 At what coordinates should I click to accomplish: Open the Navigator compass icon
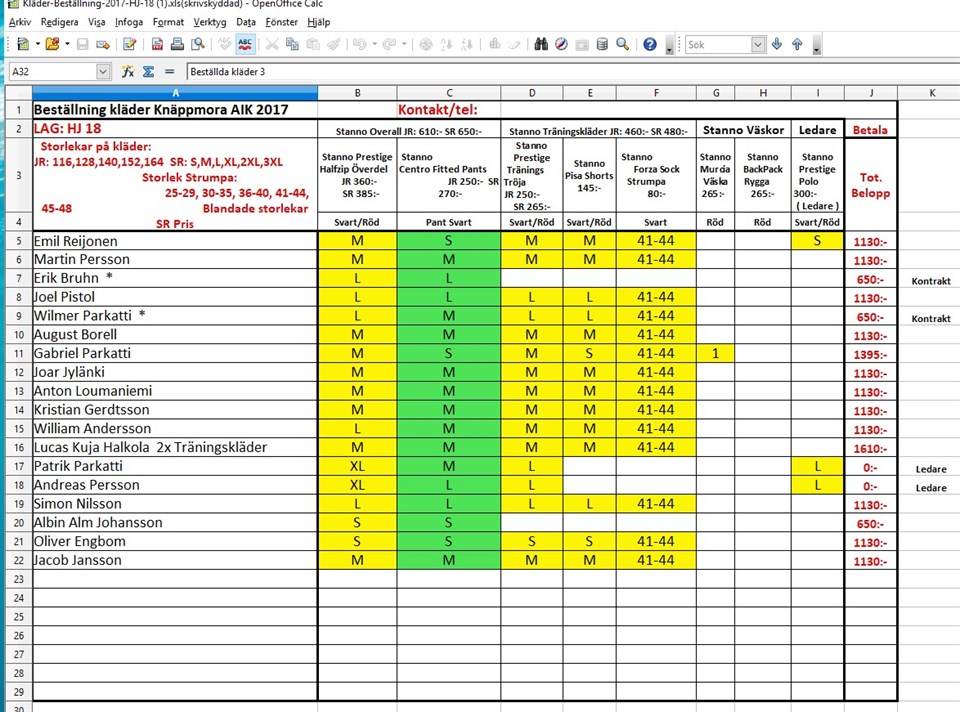[x=562, y=44]
